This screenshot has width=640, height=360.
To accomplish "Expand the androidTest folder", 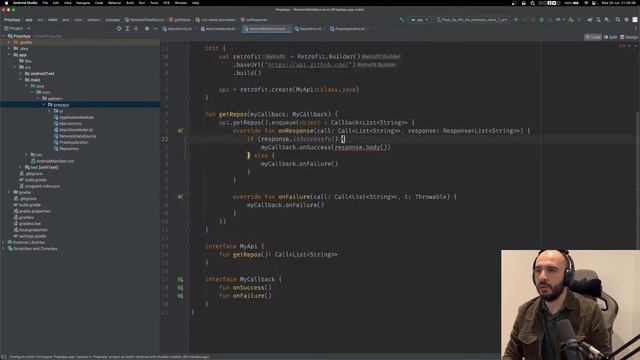I will 21,73.
